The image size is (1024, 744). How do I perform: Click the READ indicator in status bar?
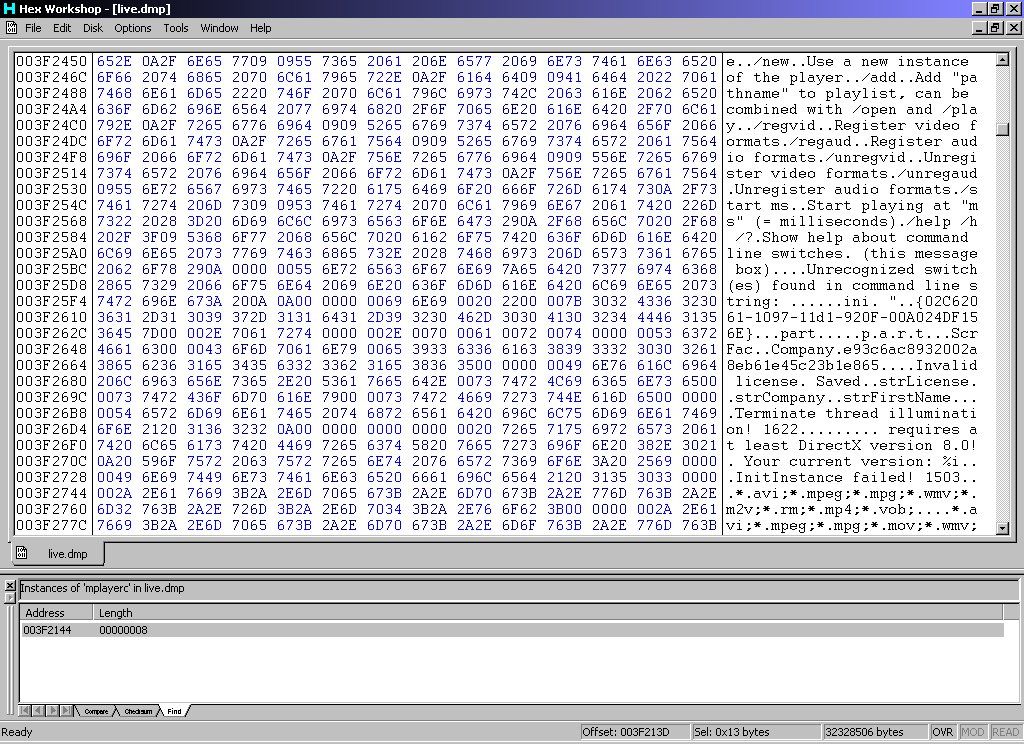point(1005,732)
